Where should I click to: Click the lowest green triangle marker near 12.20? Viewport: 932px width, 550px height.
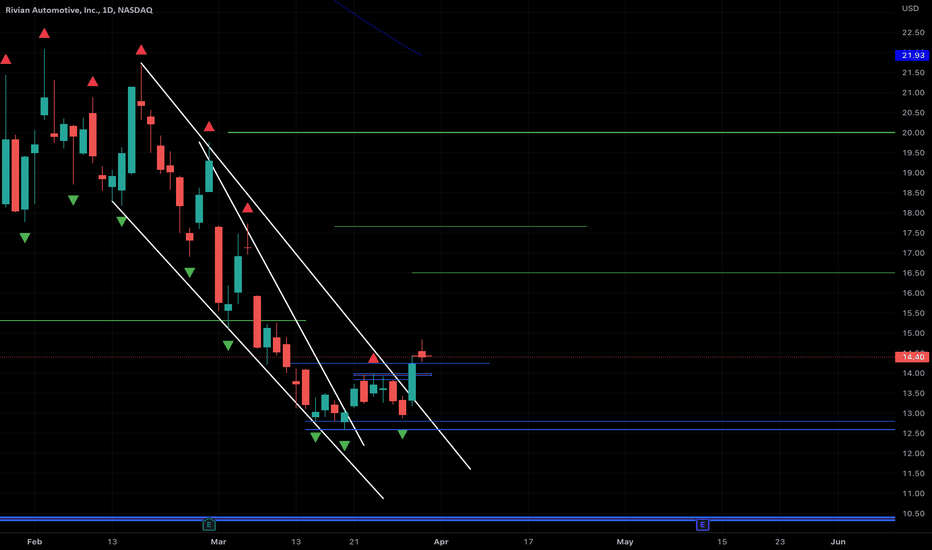tap(344, 445)
